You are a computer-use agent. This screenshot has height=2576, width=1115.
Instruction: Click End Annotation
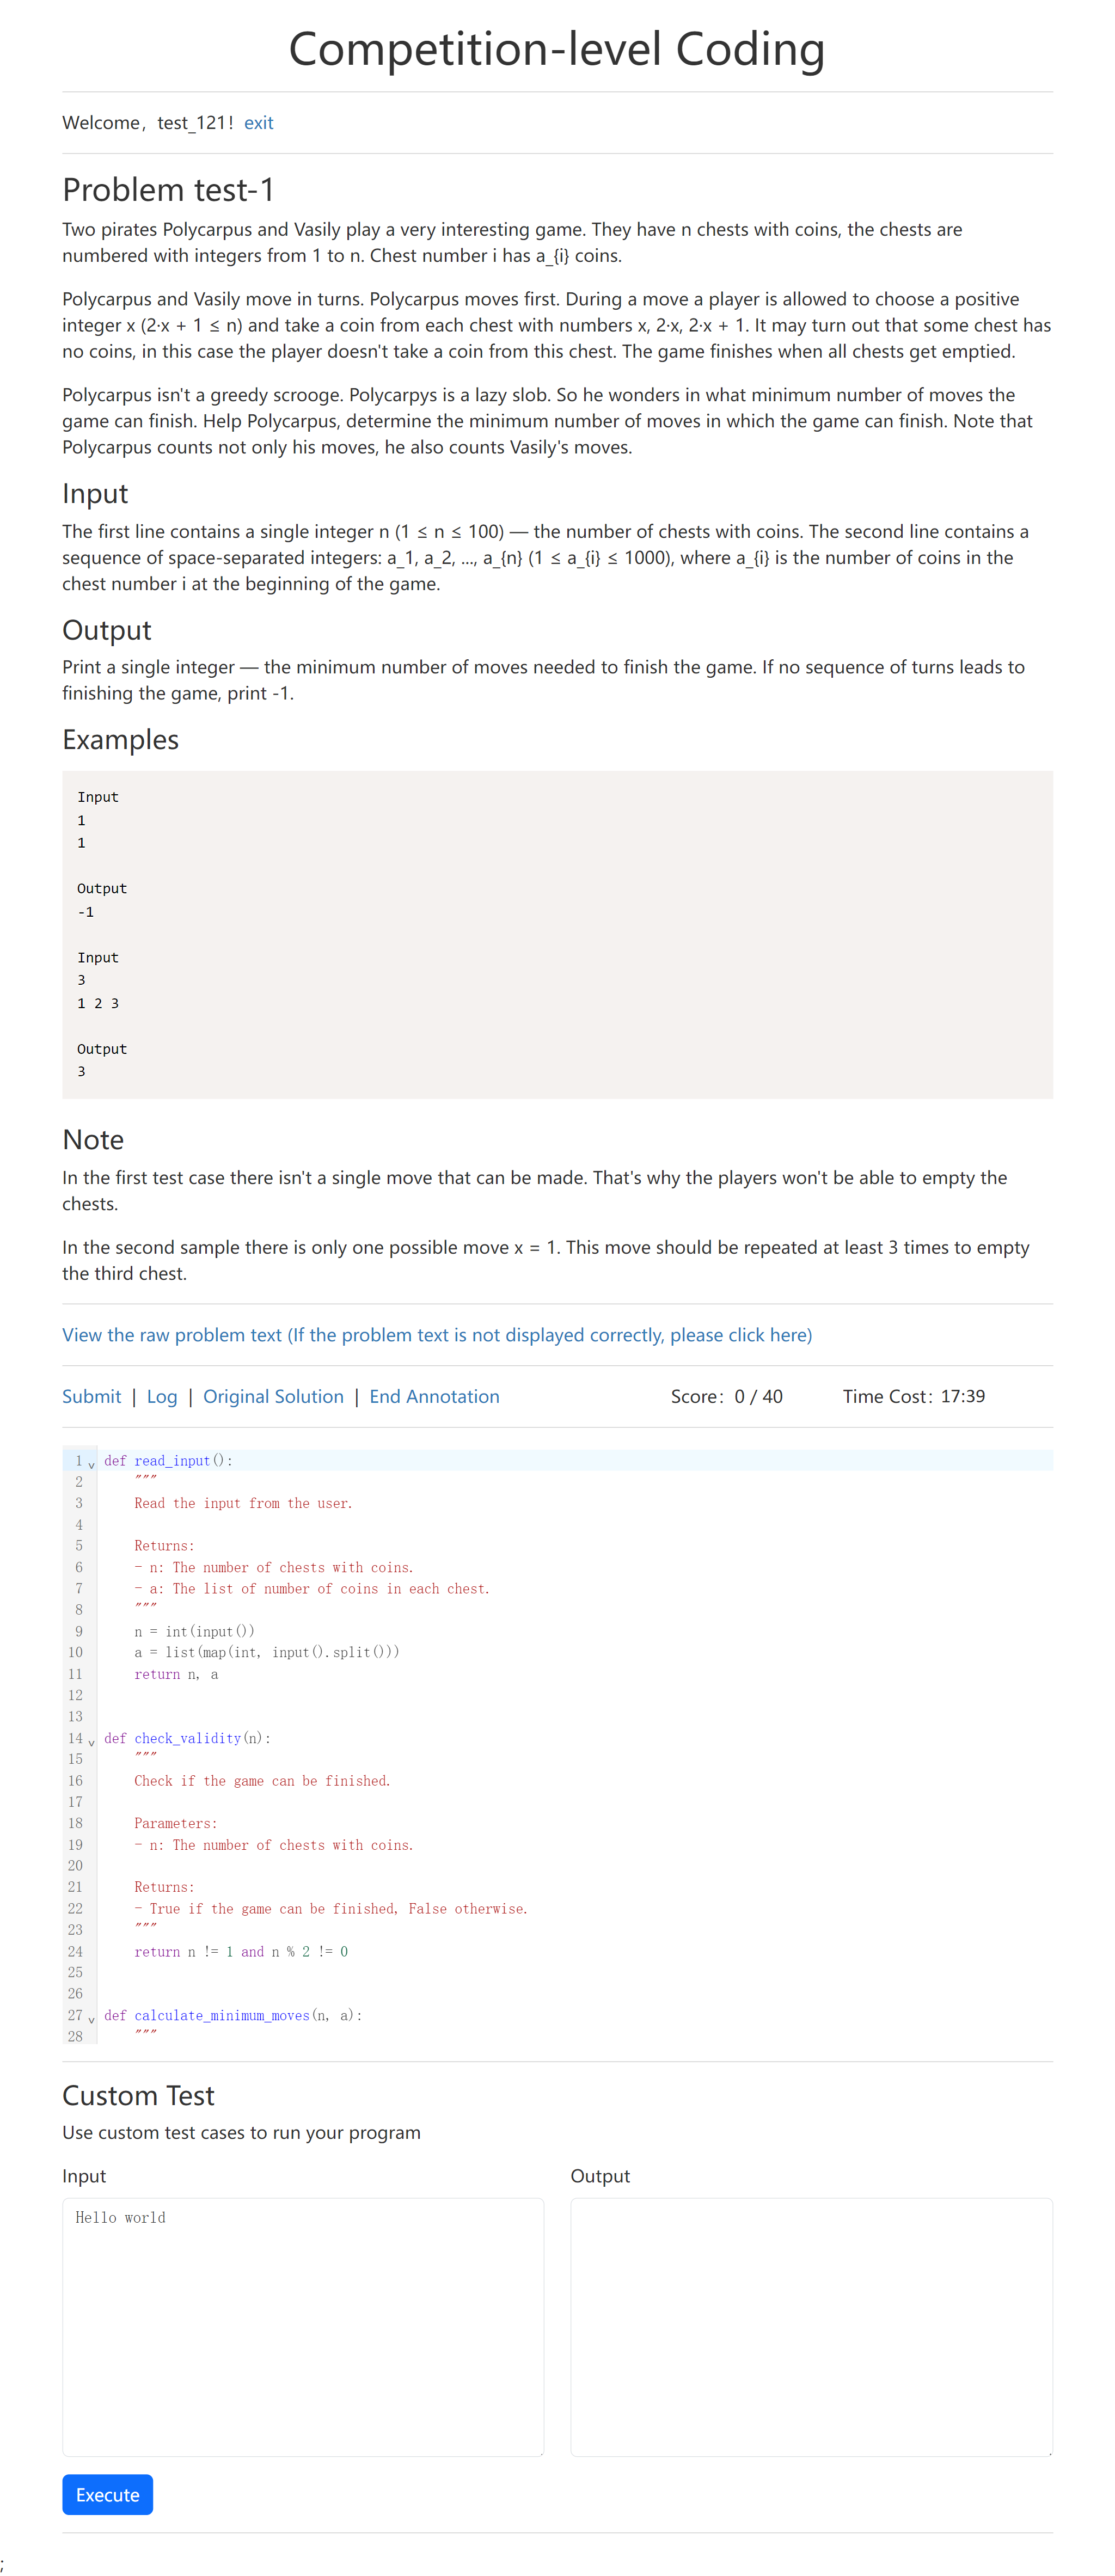tap(434, 1396)
